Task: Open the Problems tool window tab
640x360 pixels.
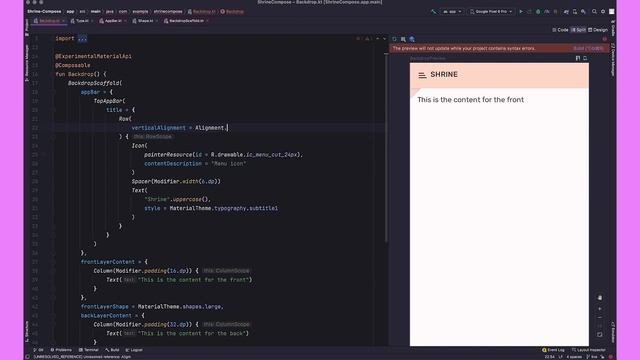Action: coord(61,350)
